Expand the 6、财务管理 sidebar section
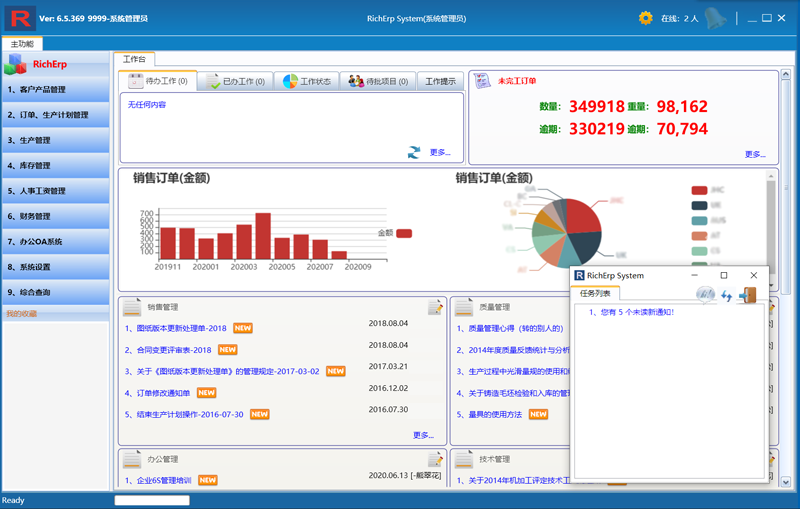800x509 pixels. (x=55, y=216)
